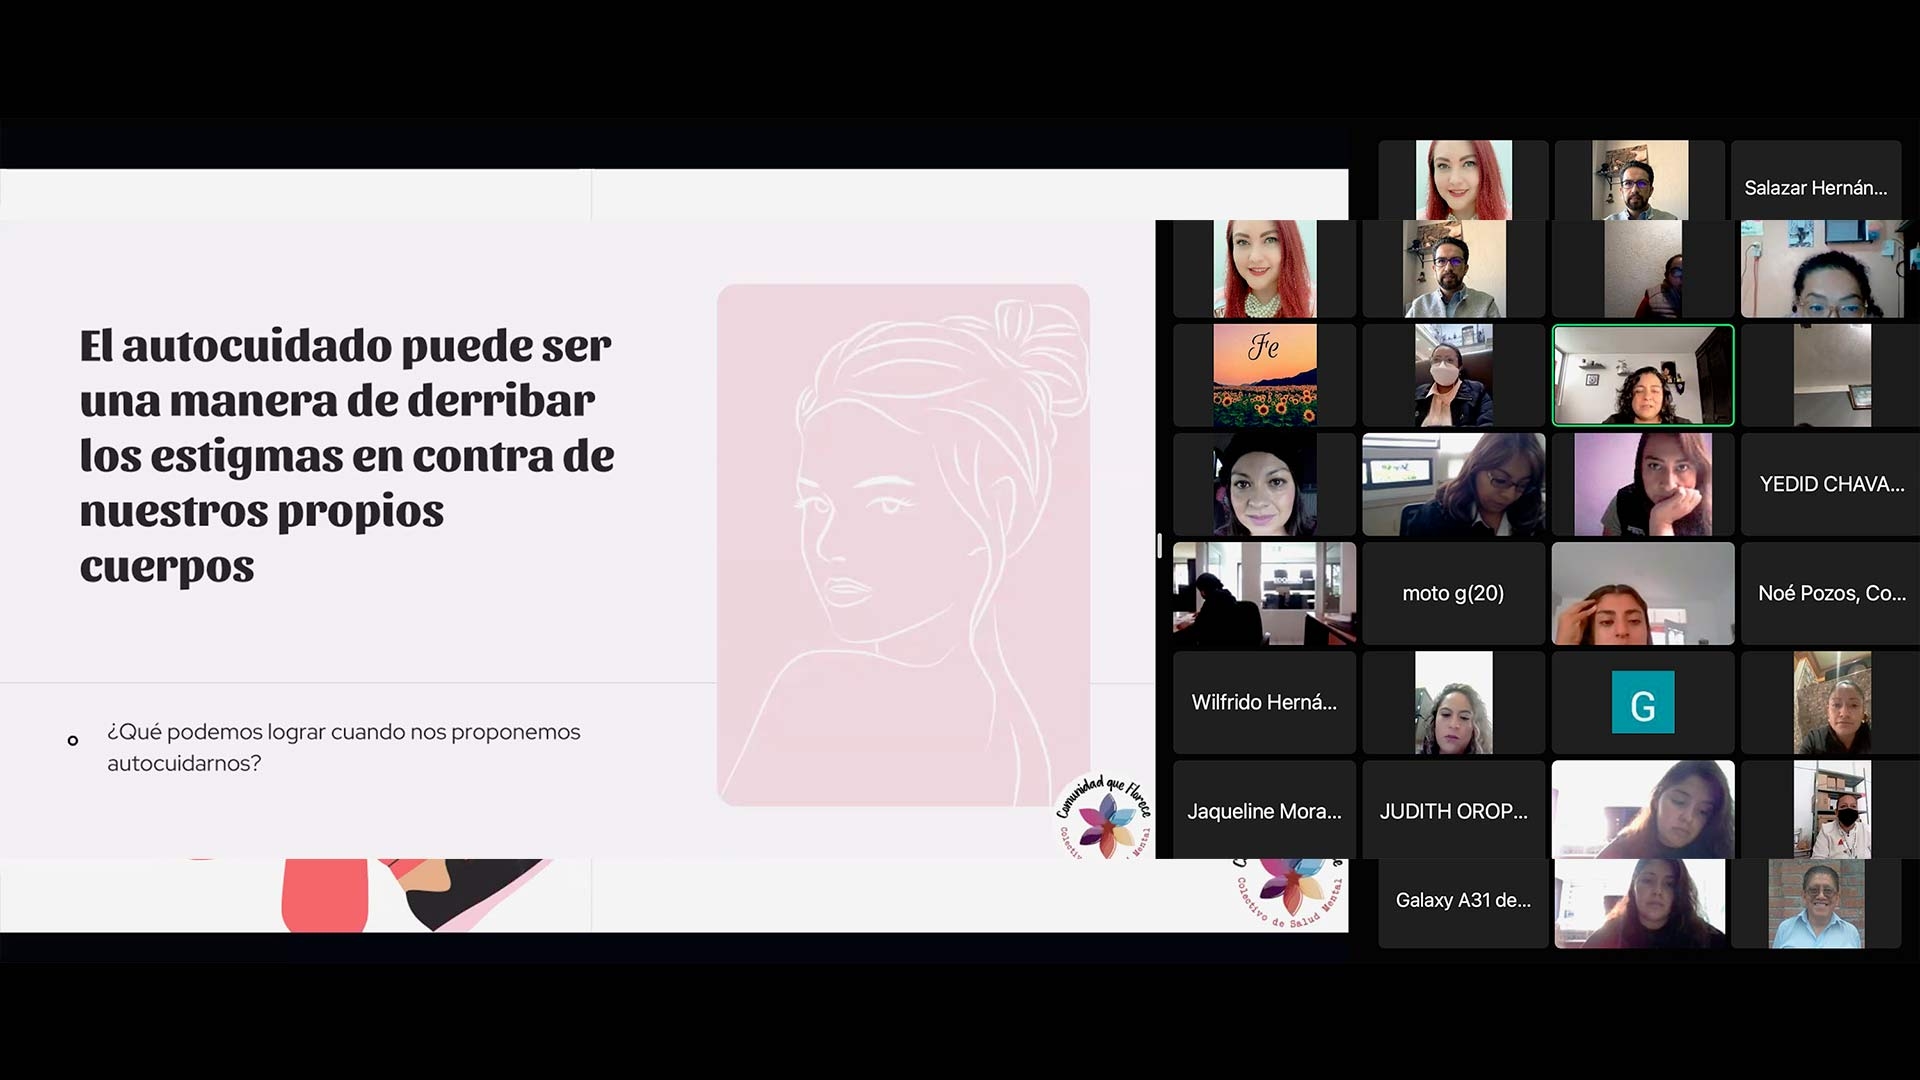The height and width of the screenshot is (1080, 1920).
Task: Click the divider handle between slide and gallery
Action: click(1159, 545)
